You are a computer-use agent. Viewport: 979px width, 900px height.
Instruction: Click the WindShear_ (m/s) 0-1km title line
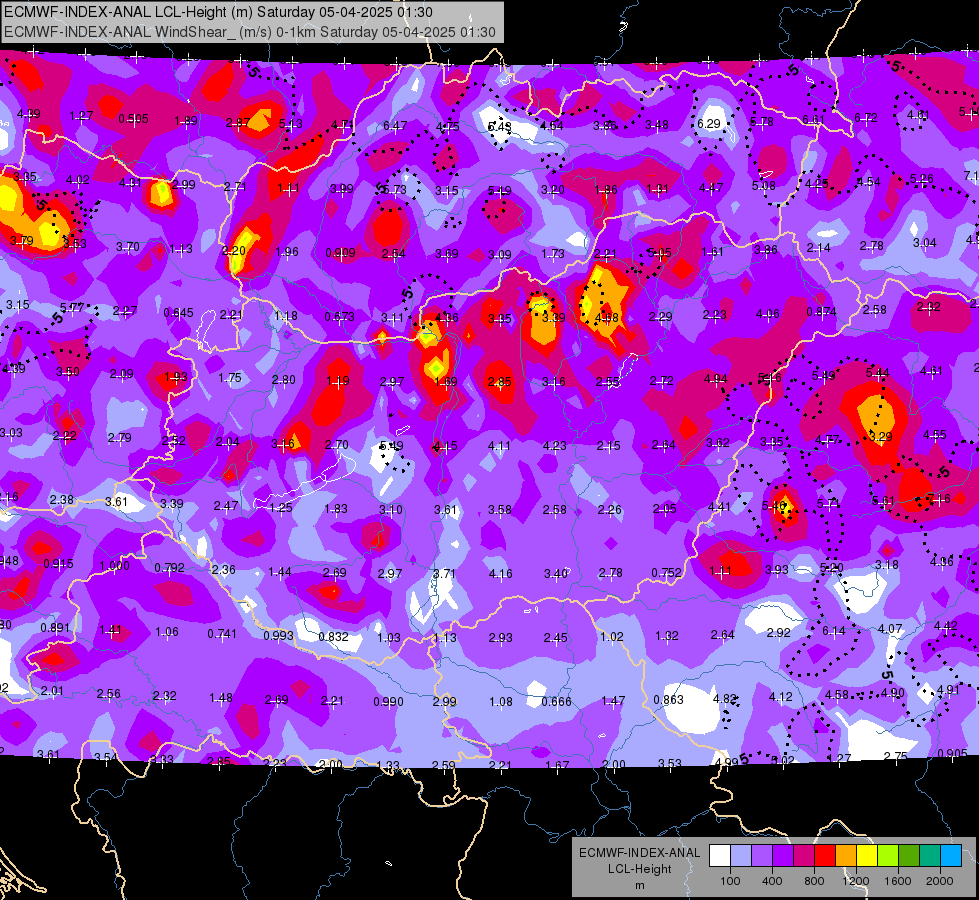250,32
